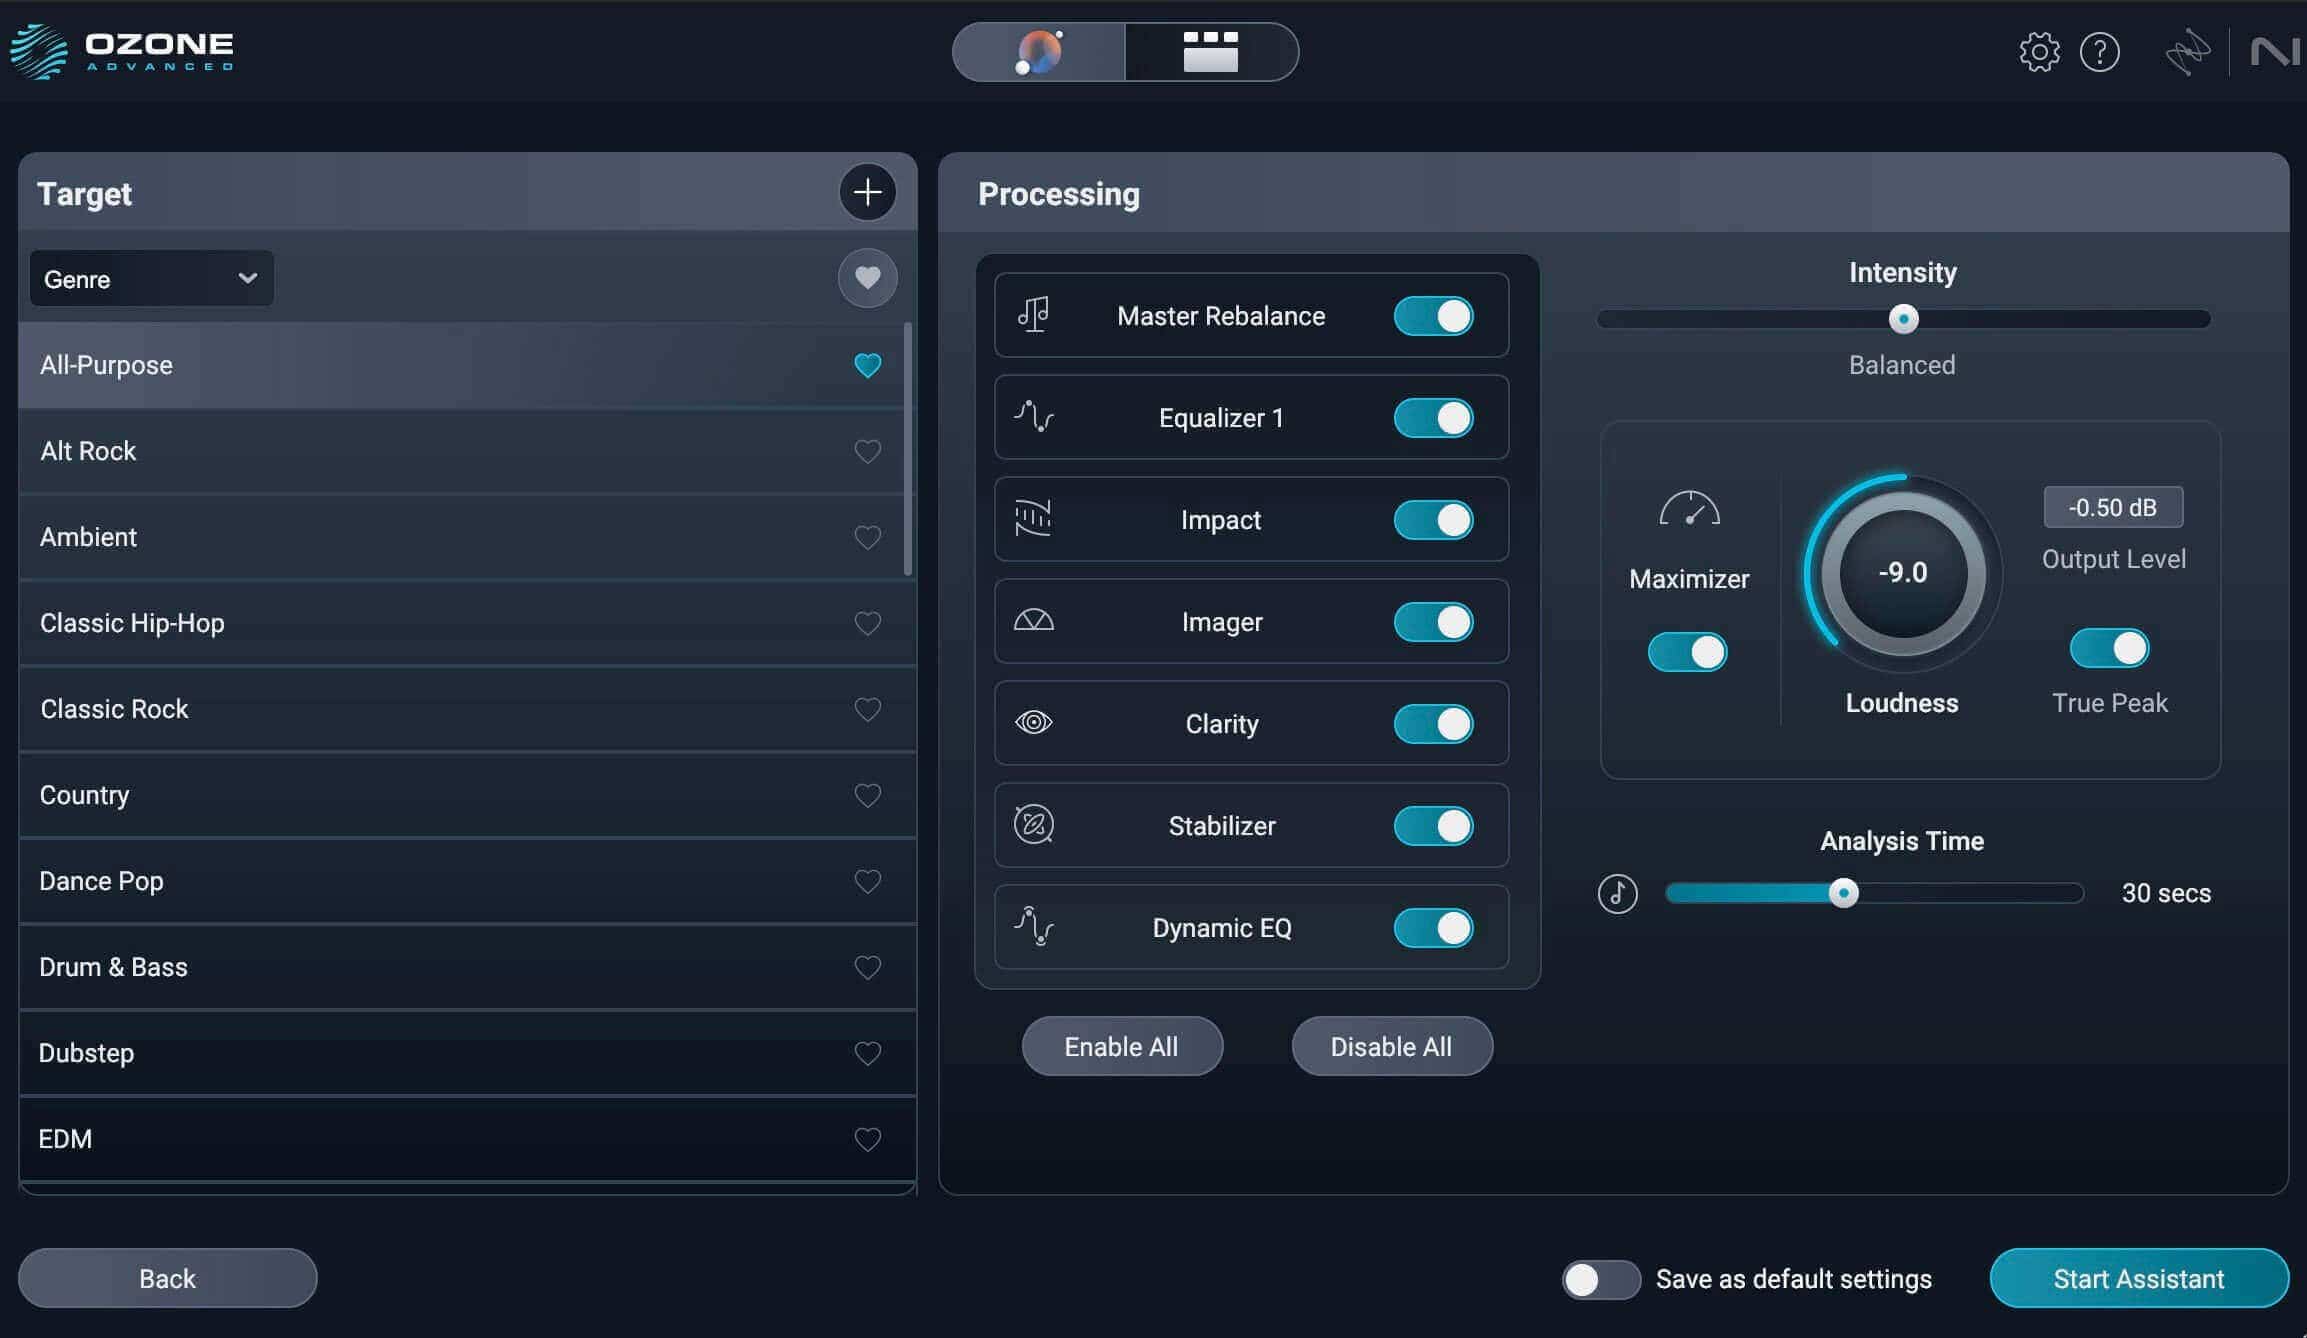Screen dimensions: 2307x1338
Task: Favorite the Alt Rock genre heart
Action: pos(867,451)
